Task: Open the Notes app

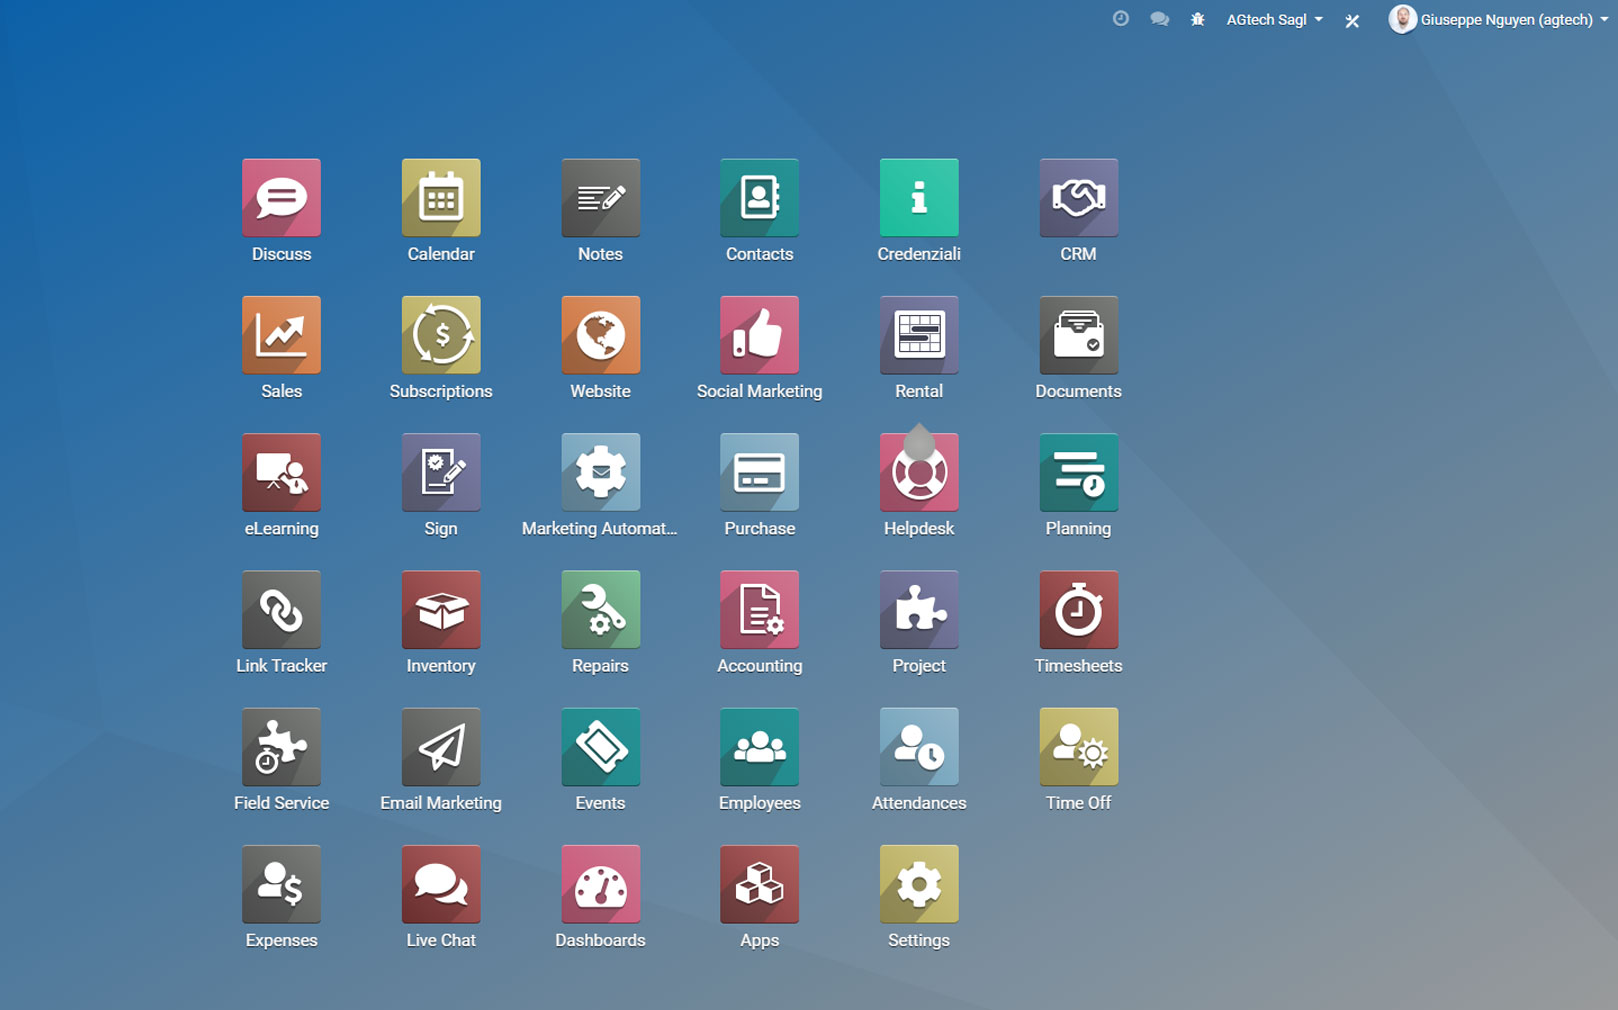Action: coord(600,198)
